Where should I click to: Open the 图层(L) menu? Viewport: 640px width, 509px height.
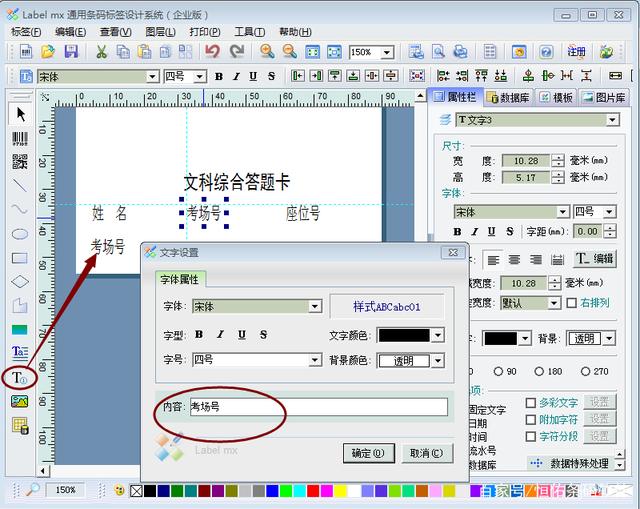[160, 32]
